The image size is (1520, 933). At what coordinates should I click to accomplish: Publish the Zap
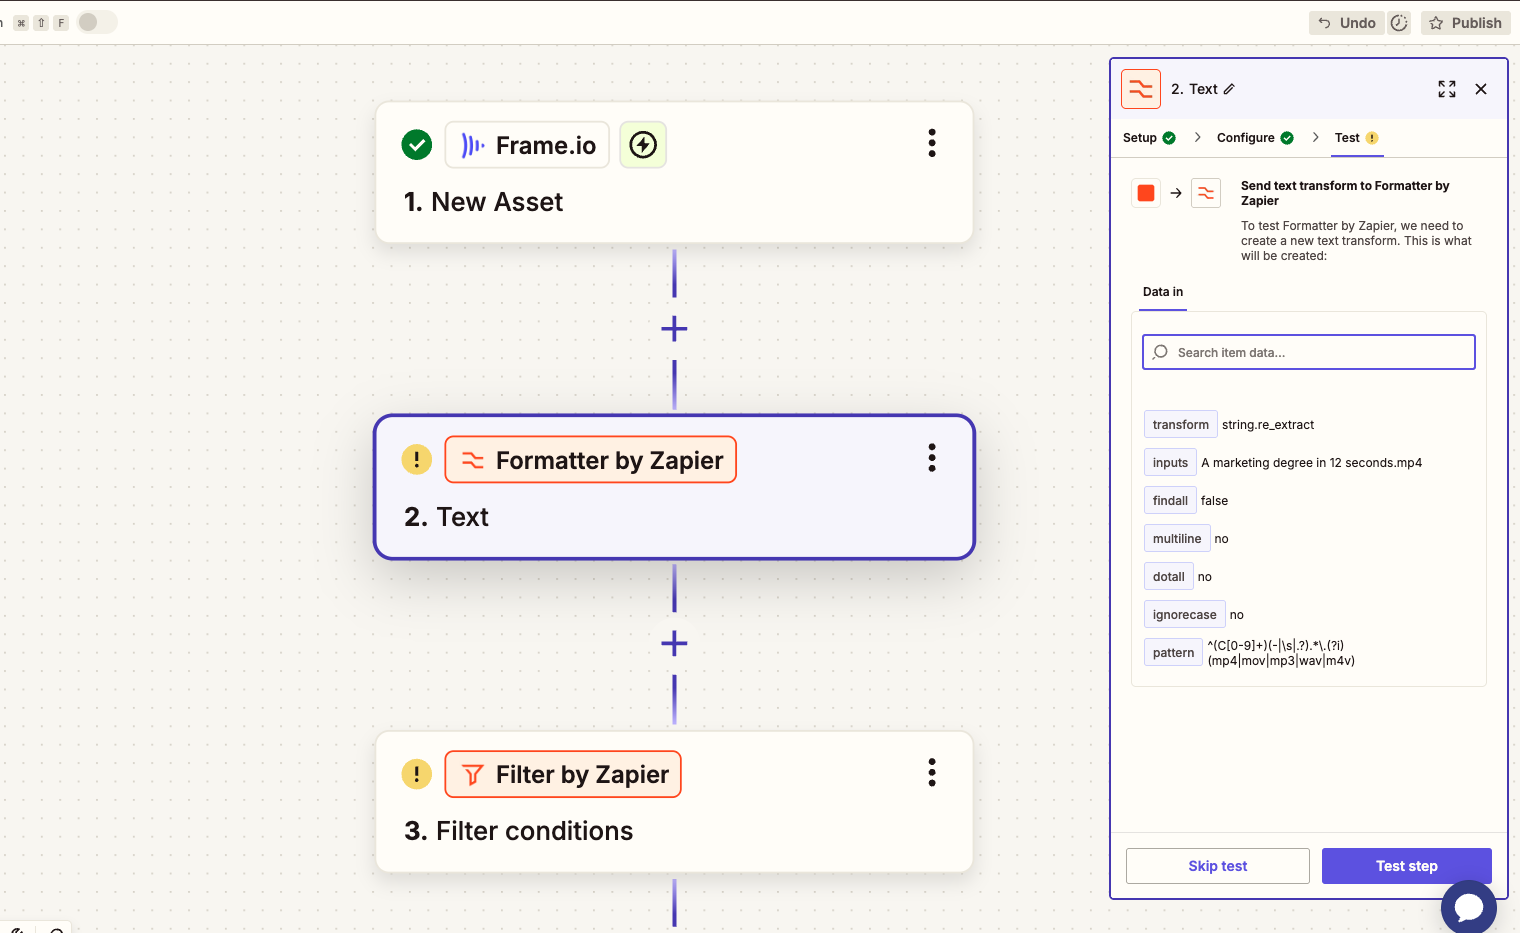coord(1465,23)
